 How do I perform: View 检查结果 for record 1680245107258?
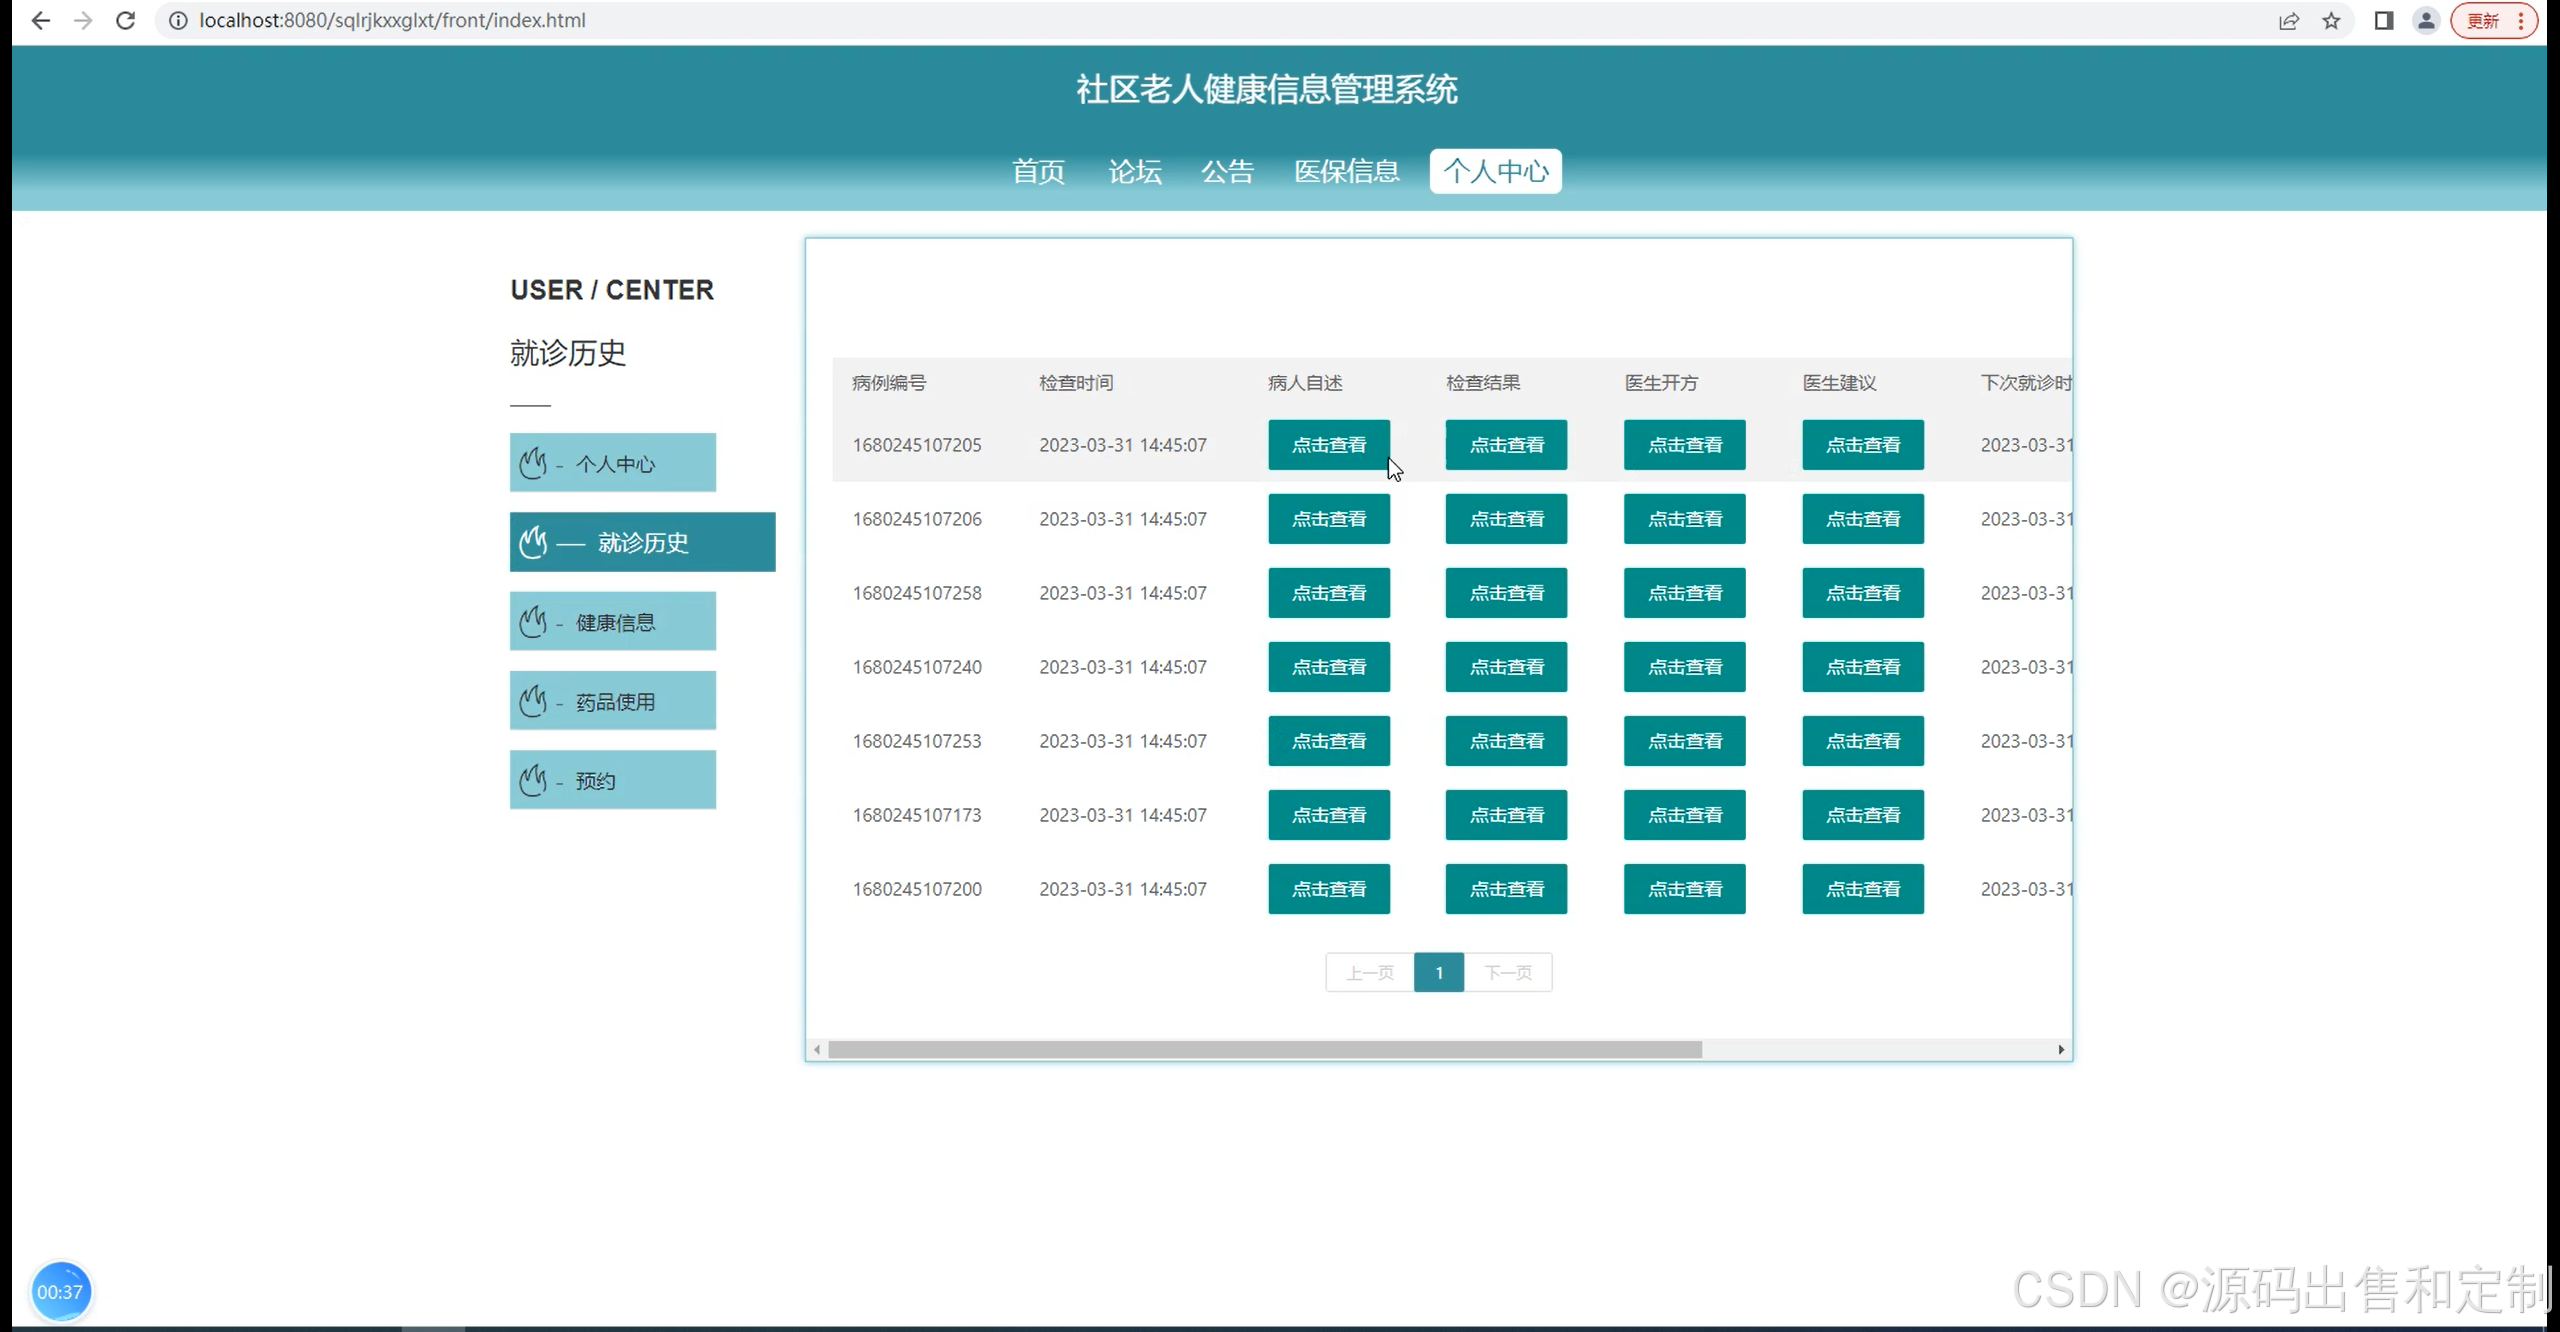(1506, 593)
